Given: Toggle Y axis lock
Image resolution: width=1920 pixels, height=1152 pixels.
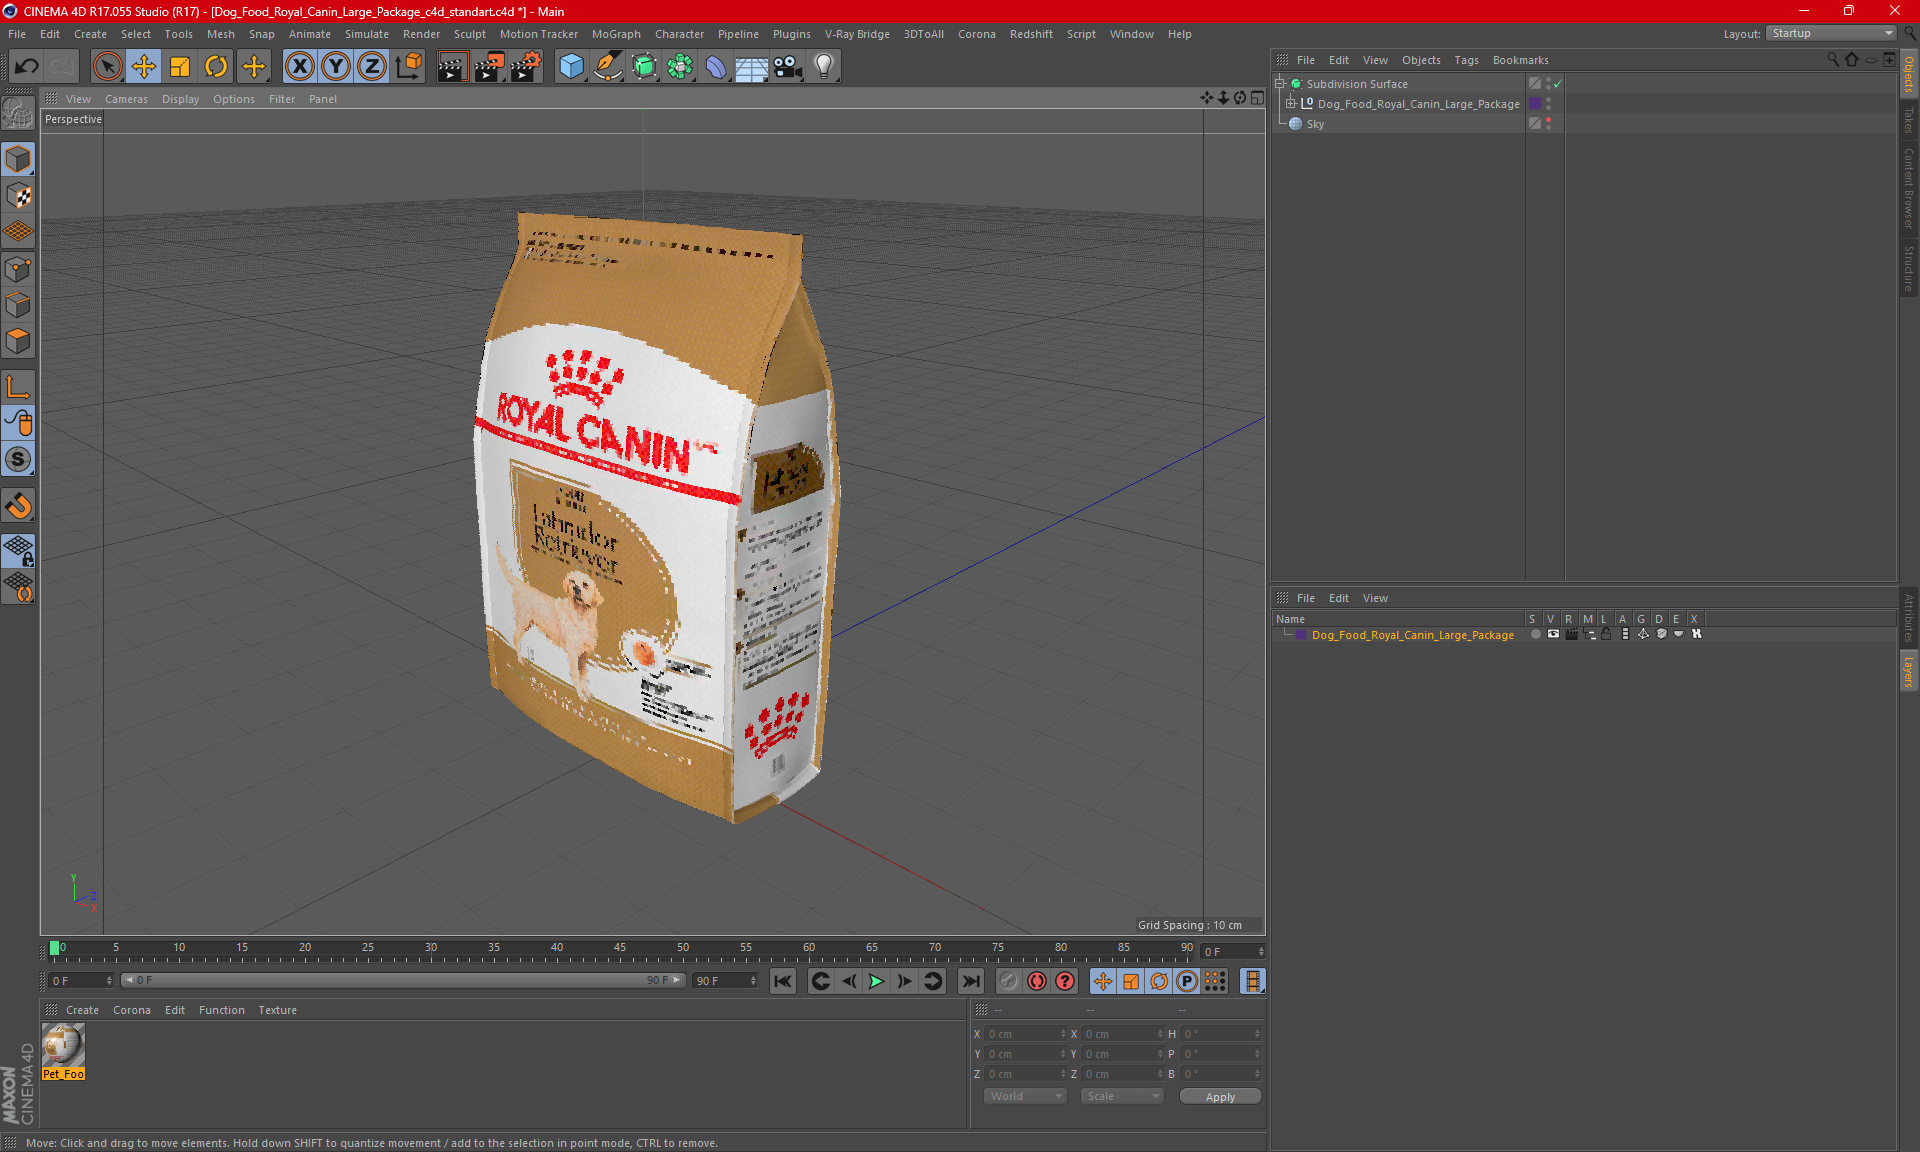Looking at the screenshot, I should (x=336, y=67).
